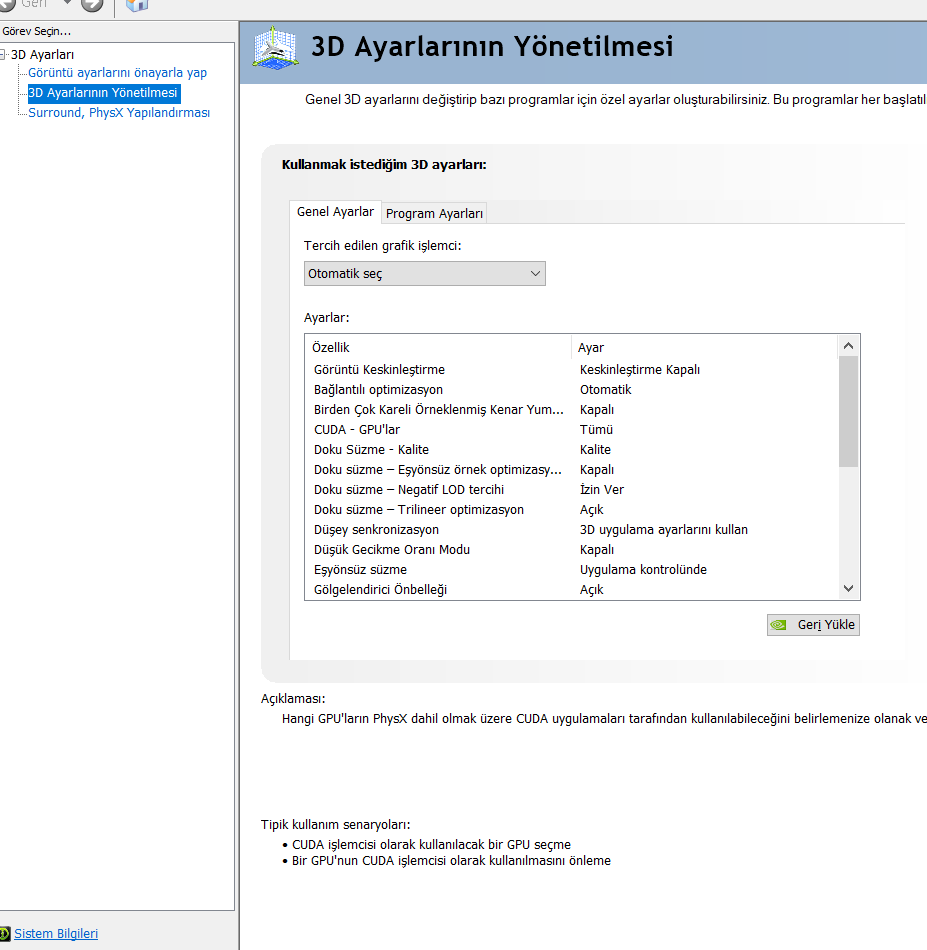Select 3D Ayarlarının Yönetilmesi tree item

[104, 93]
